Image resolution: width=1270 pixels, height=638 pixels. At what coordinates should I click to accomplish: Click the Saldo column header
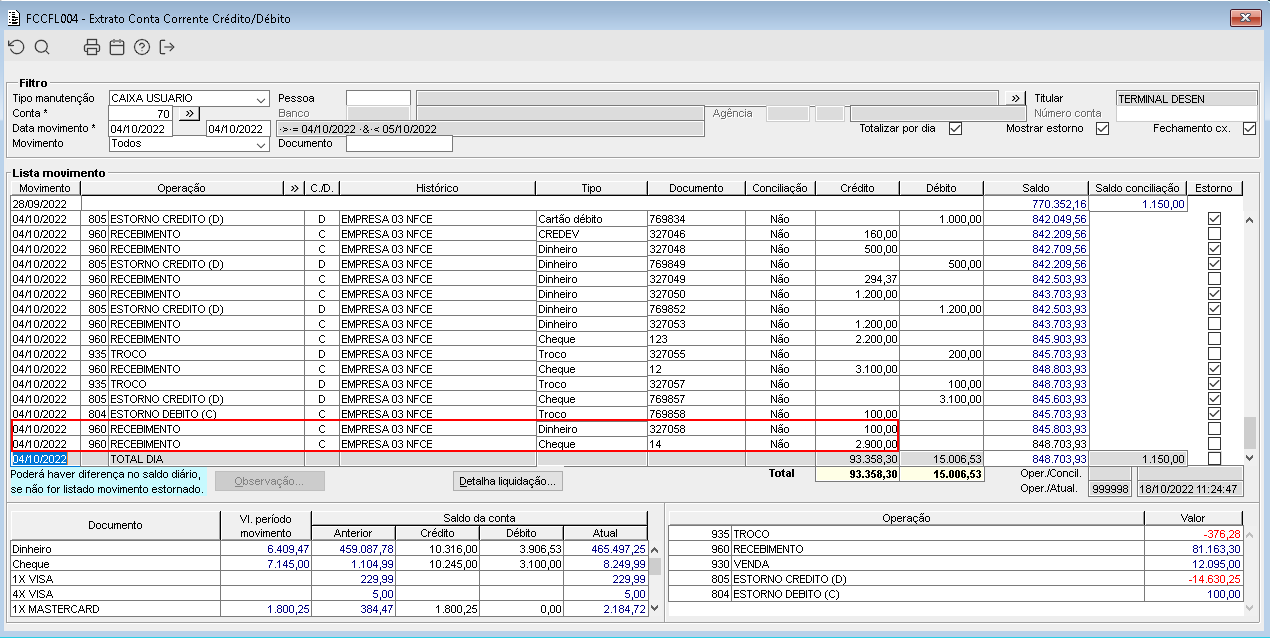point(1035,188)
